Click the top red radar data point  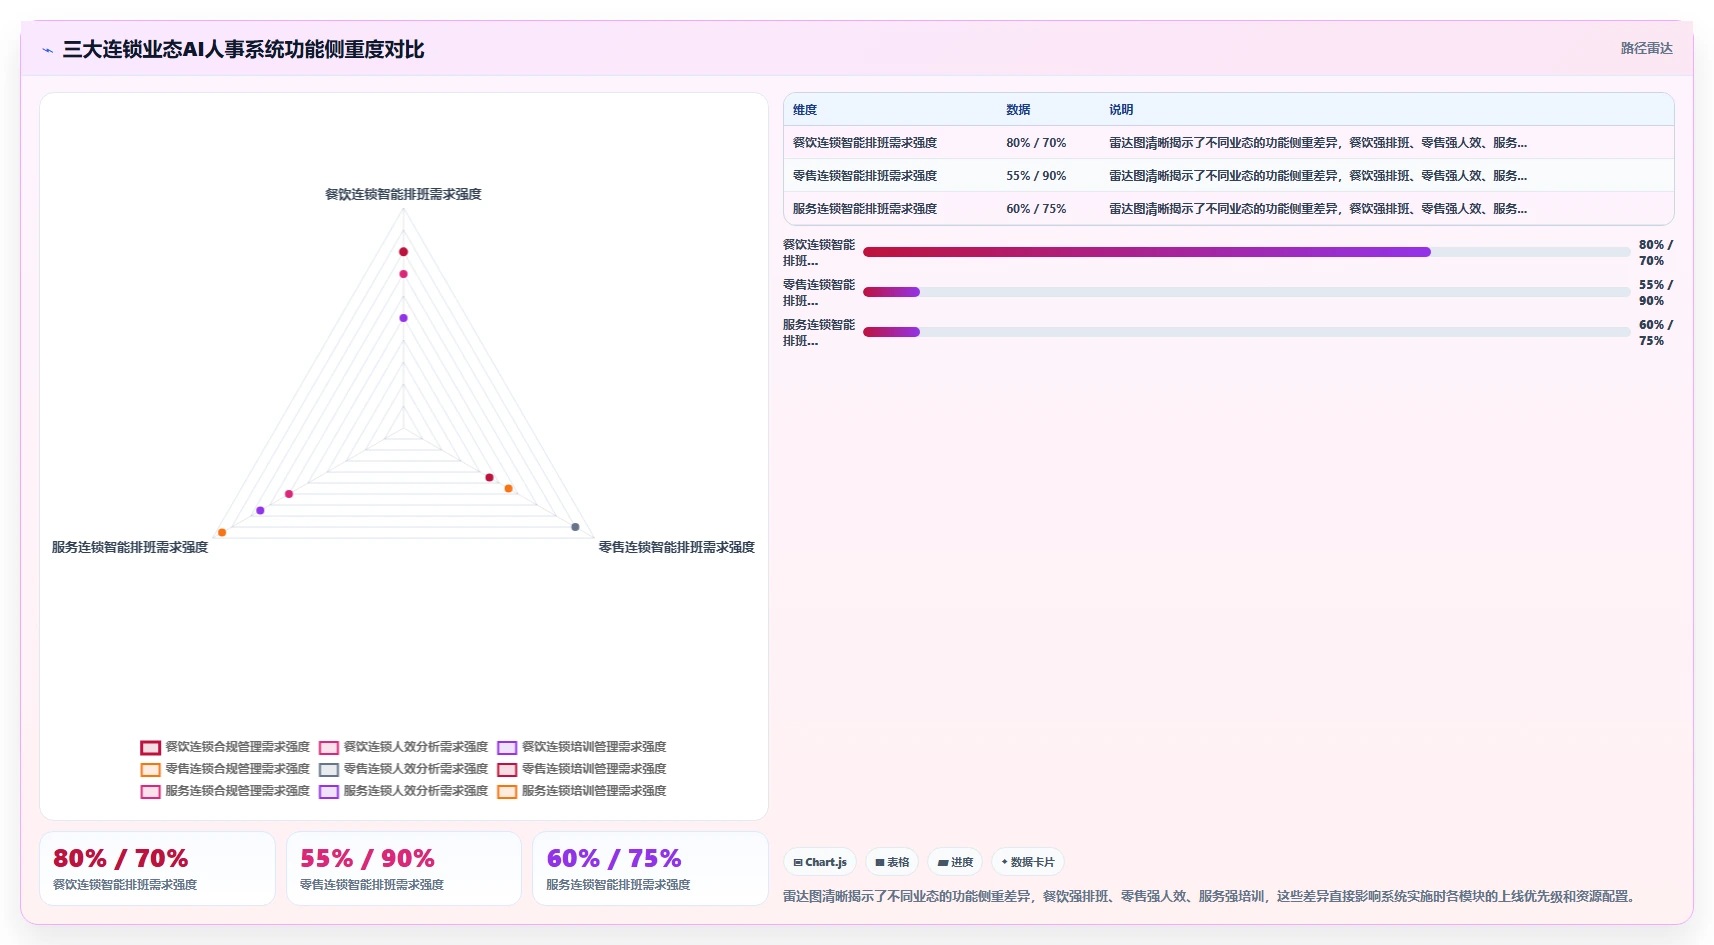[404, 252]
